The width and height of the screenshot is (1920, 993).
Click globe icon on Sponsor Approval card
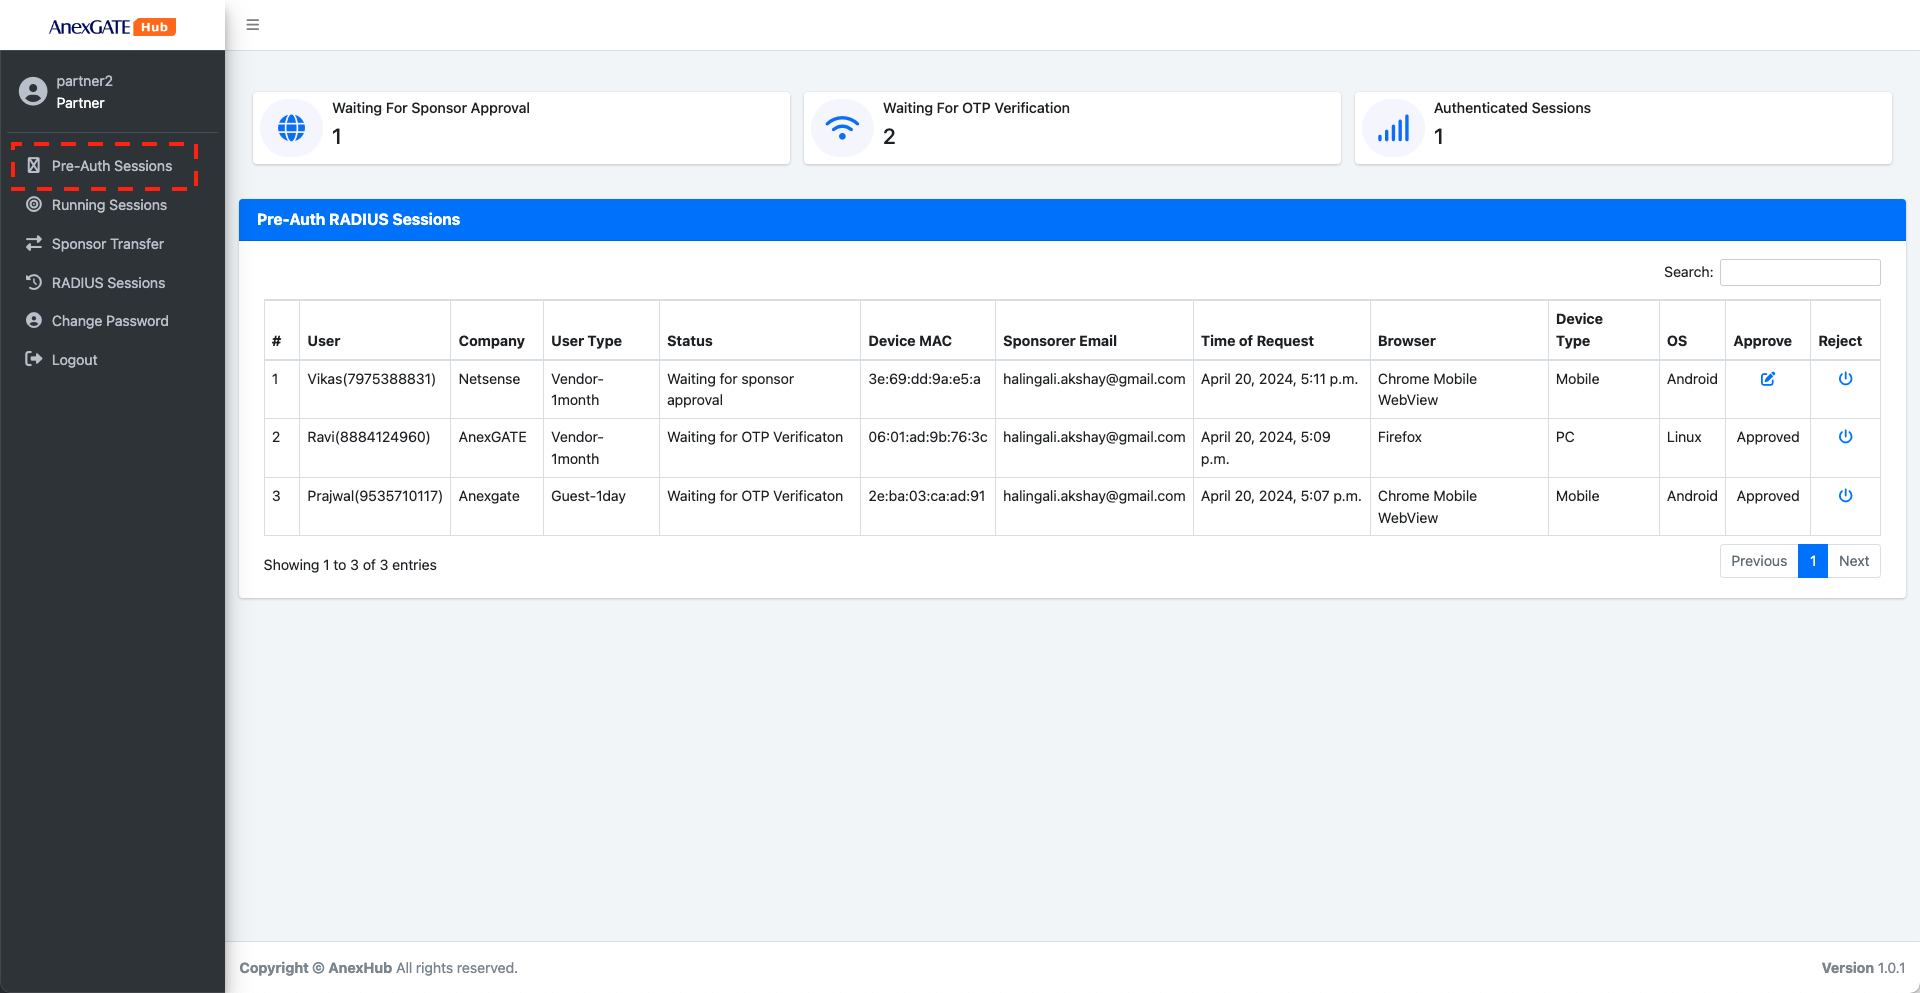pos(291,128)
